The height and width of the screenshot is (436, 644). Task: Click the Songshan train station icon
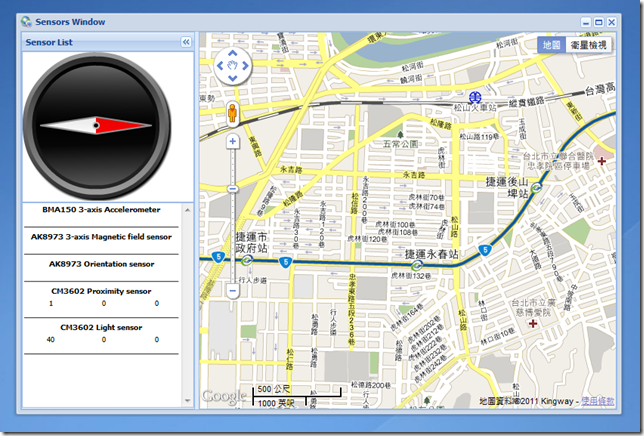click(x=475, y=97)
